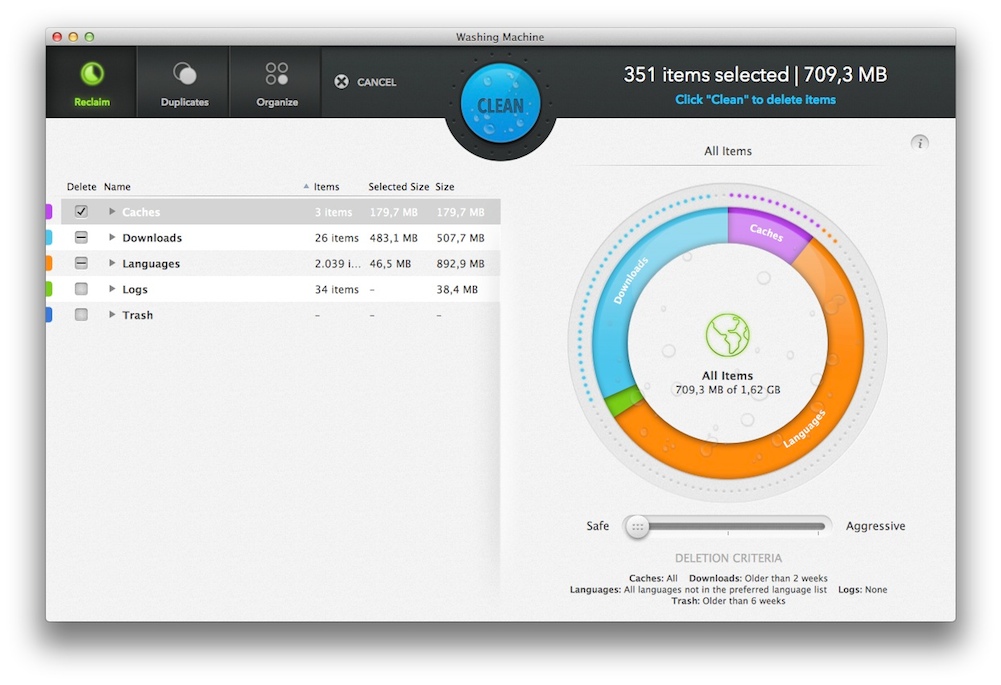This screenshot has height=685, width=1001.
Task: Click the '483,1 MB' selected size cell
Action: point(393,237)
